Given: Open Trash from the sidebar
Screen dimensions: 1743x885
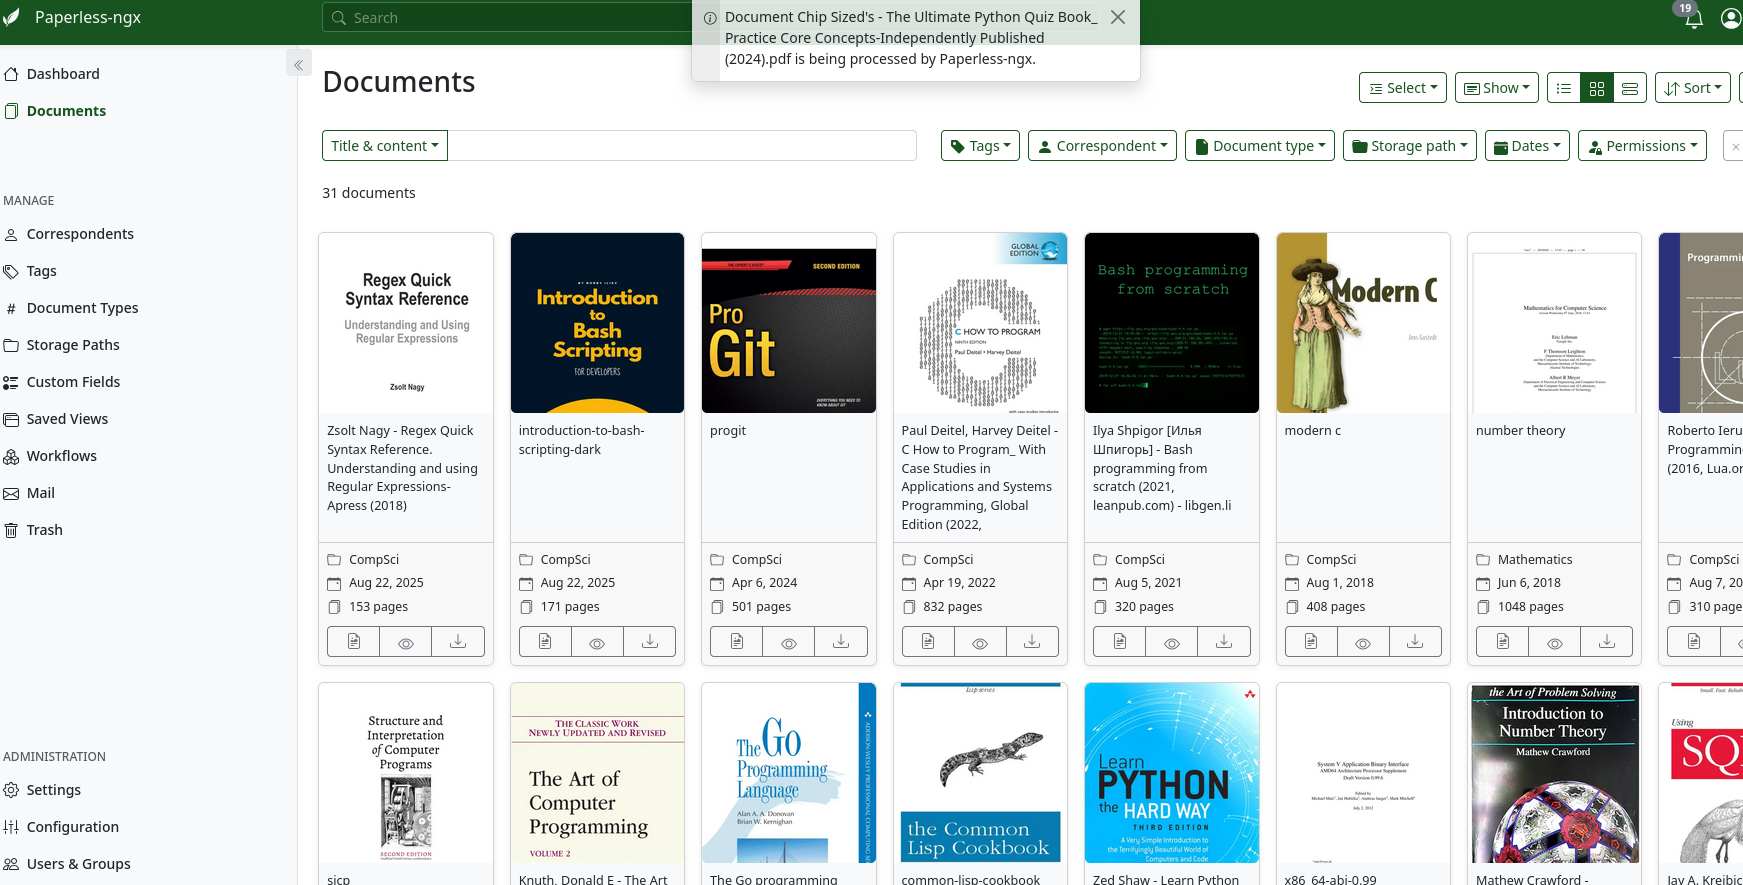Looking at the screenshot, I should pyautogui.click(x=44, y=530).
